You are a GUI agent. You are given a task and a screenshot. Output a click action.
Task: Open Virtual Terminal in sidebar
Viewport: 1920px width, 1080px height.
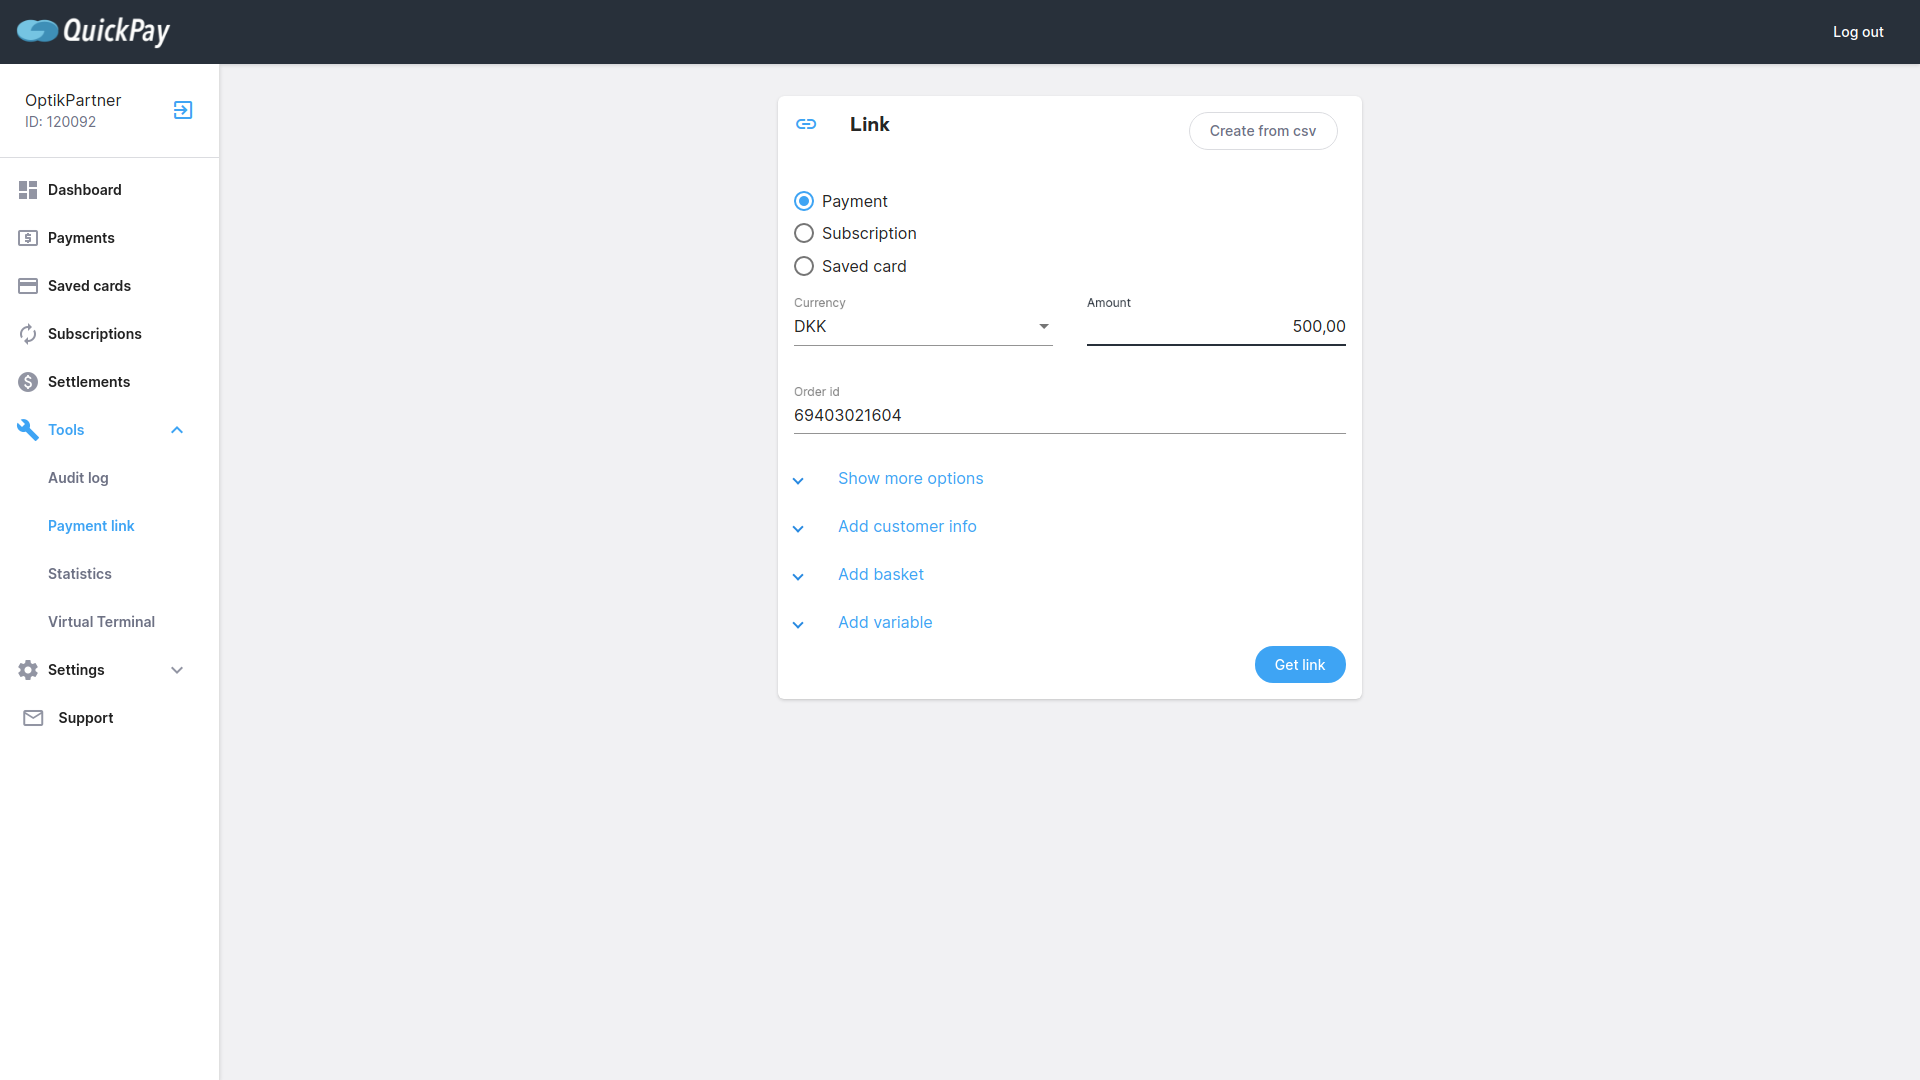point(101,622)
